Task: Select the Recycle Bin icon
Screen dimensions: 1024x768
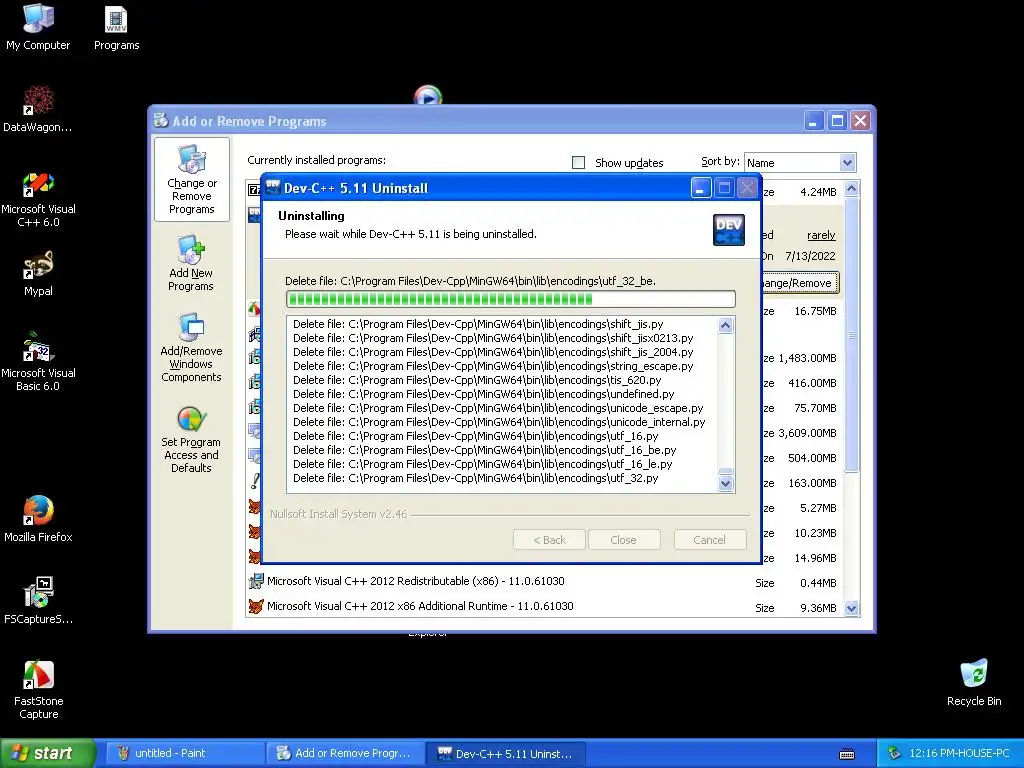Action: [974, 683]
